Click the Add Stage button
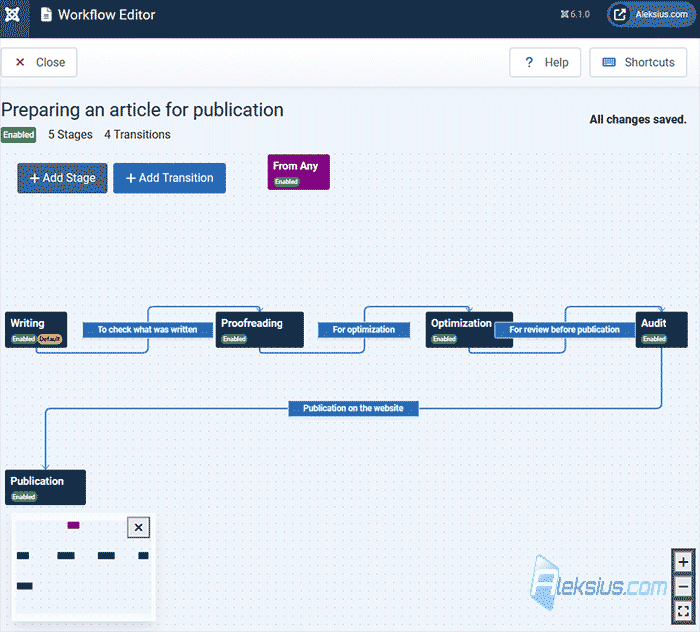The height and width of the screenshot is (632, 700). click(x=62, y=178)
